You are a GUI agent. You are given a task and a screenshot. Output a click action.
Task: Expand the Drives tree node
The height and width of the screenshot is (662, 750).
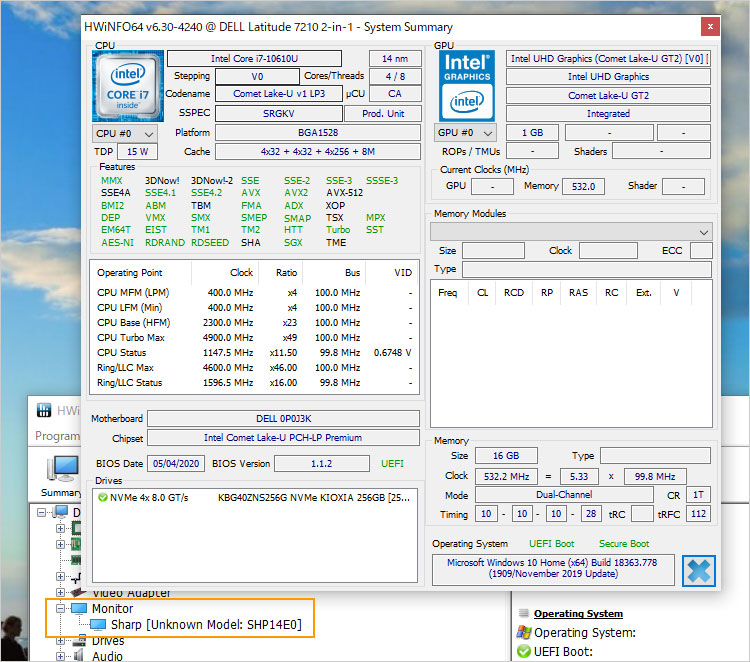coord(60,641)
